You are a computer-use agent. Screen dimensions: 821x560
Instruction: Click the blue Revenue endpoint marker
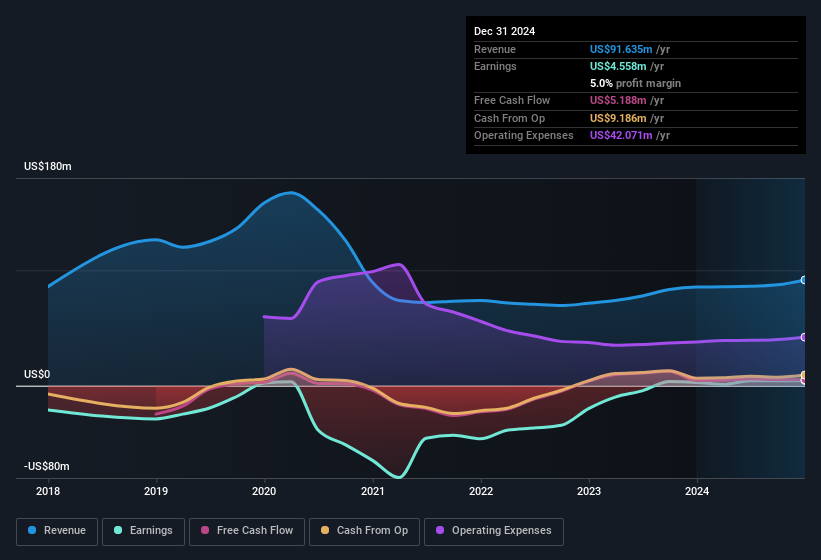tap(804, 281)
